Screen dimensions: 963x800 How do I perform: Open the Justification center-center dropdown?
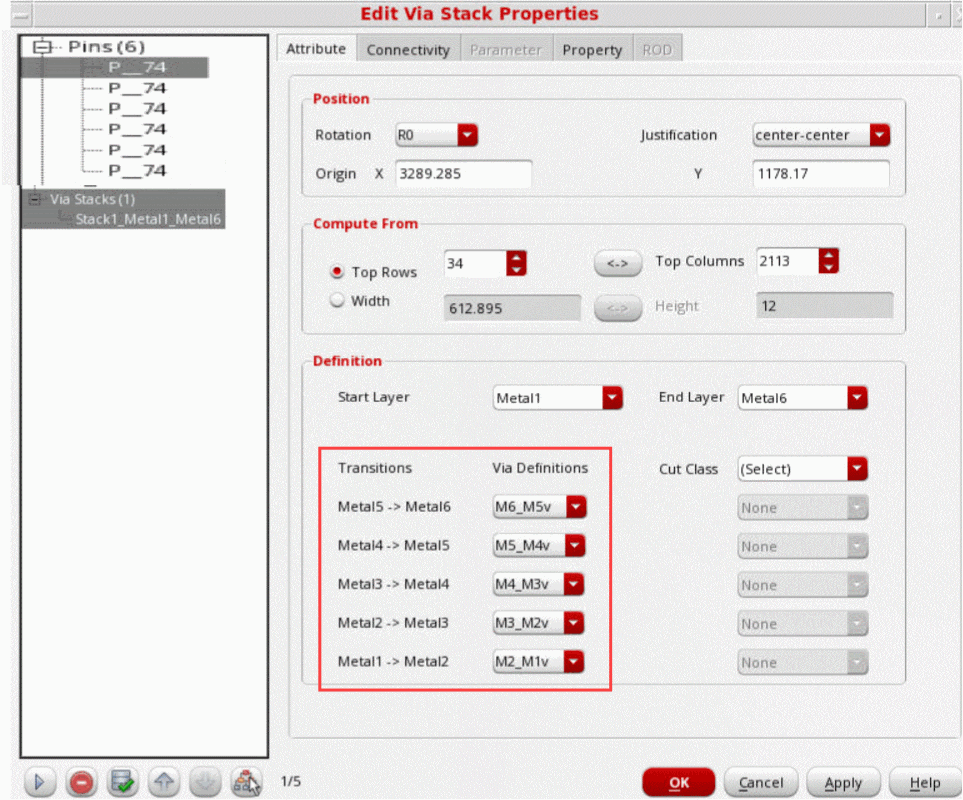tap(879, 135)
